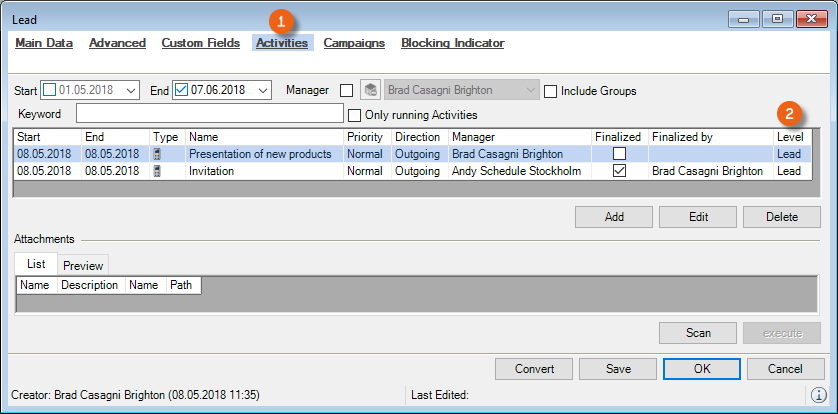Expand the Start date picker
838x414 pixels.
coord(131,91)
